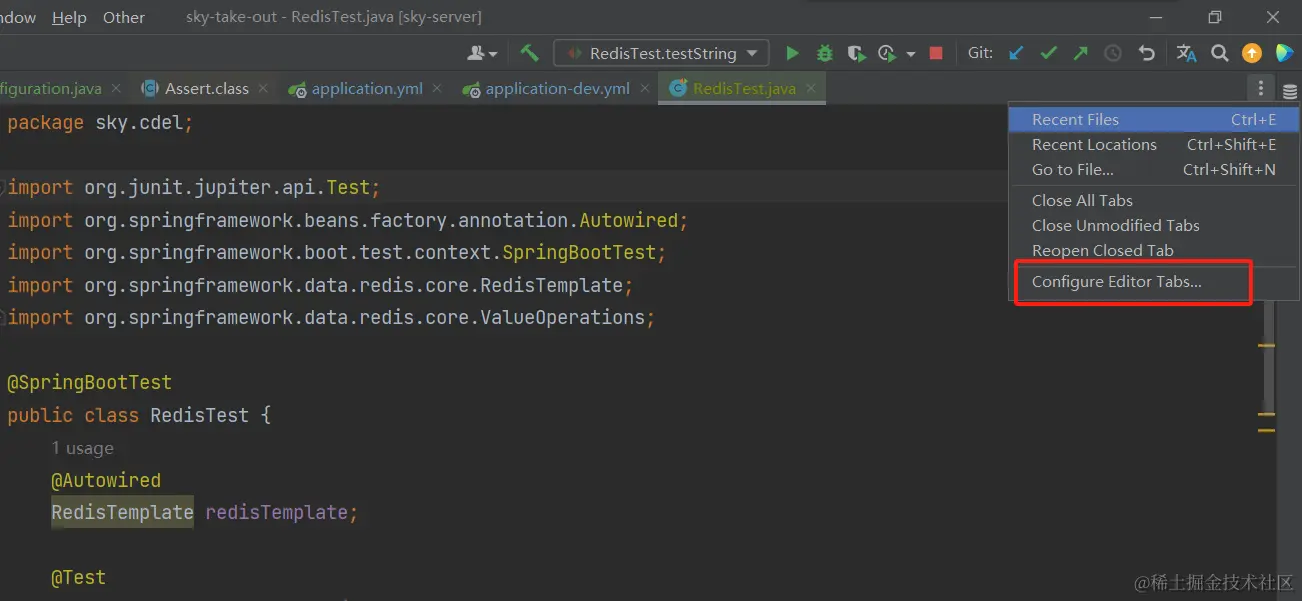This screenshot has height=601, width=1302.
Task: Expand the profiler dropdown arrow
Action: [x=910, y=54]
